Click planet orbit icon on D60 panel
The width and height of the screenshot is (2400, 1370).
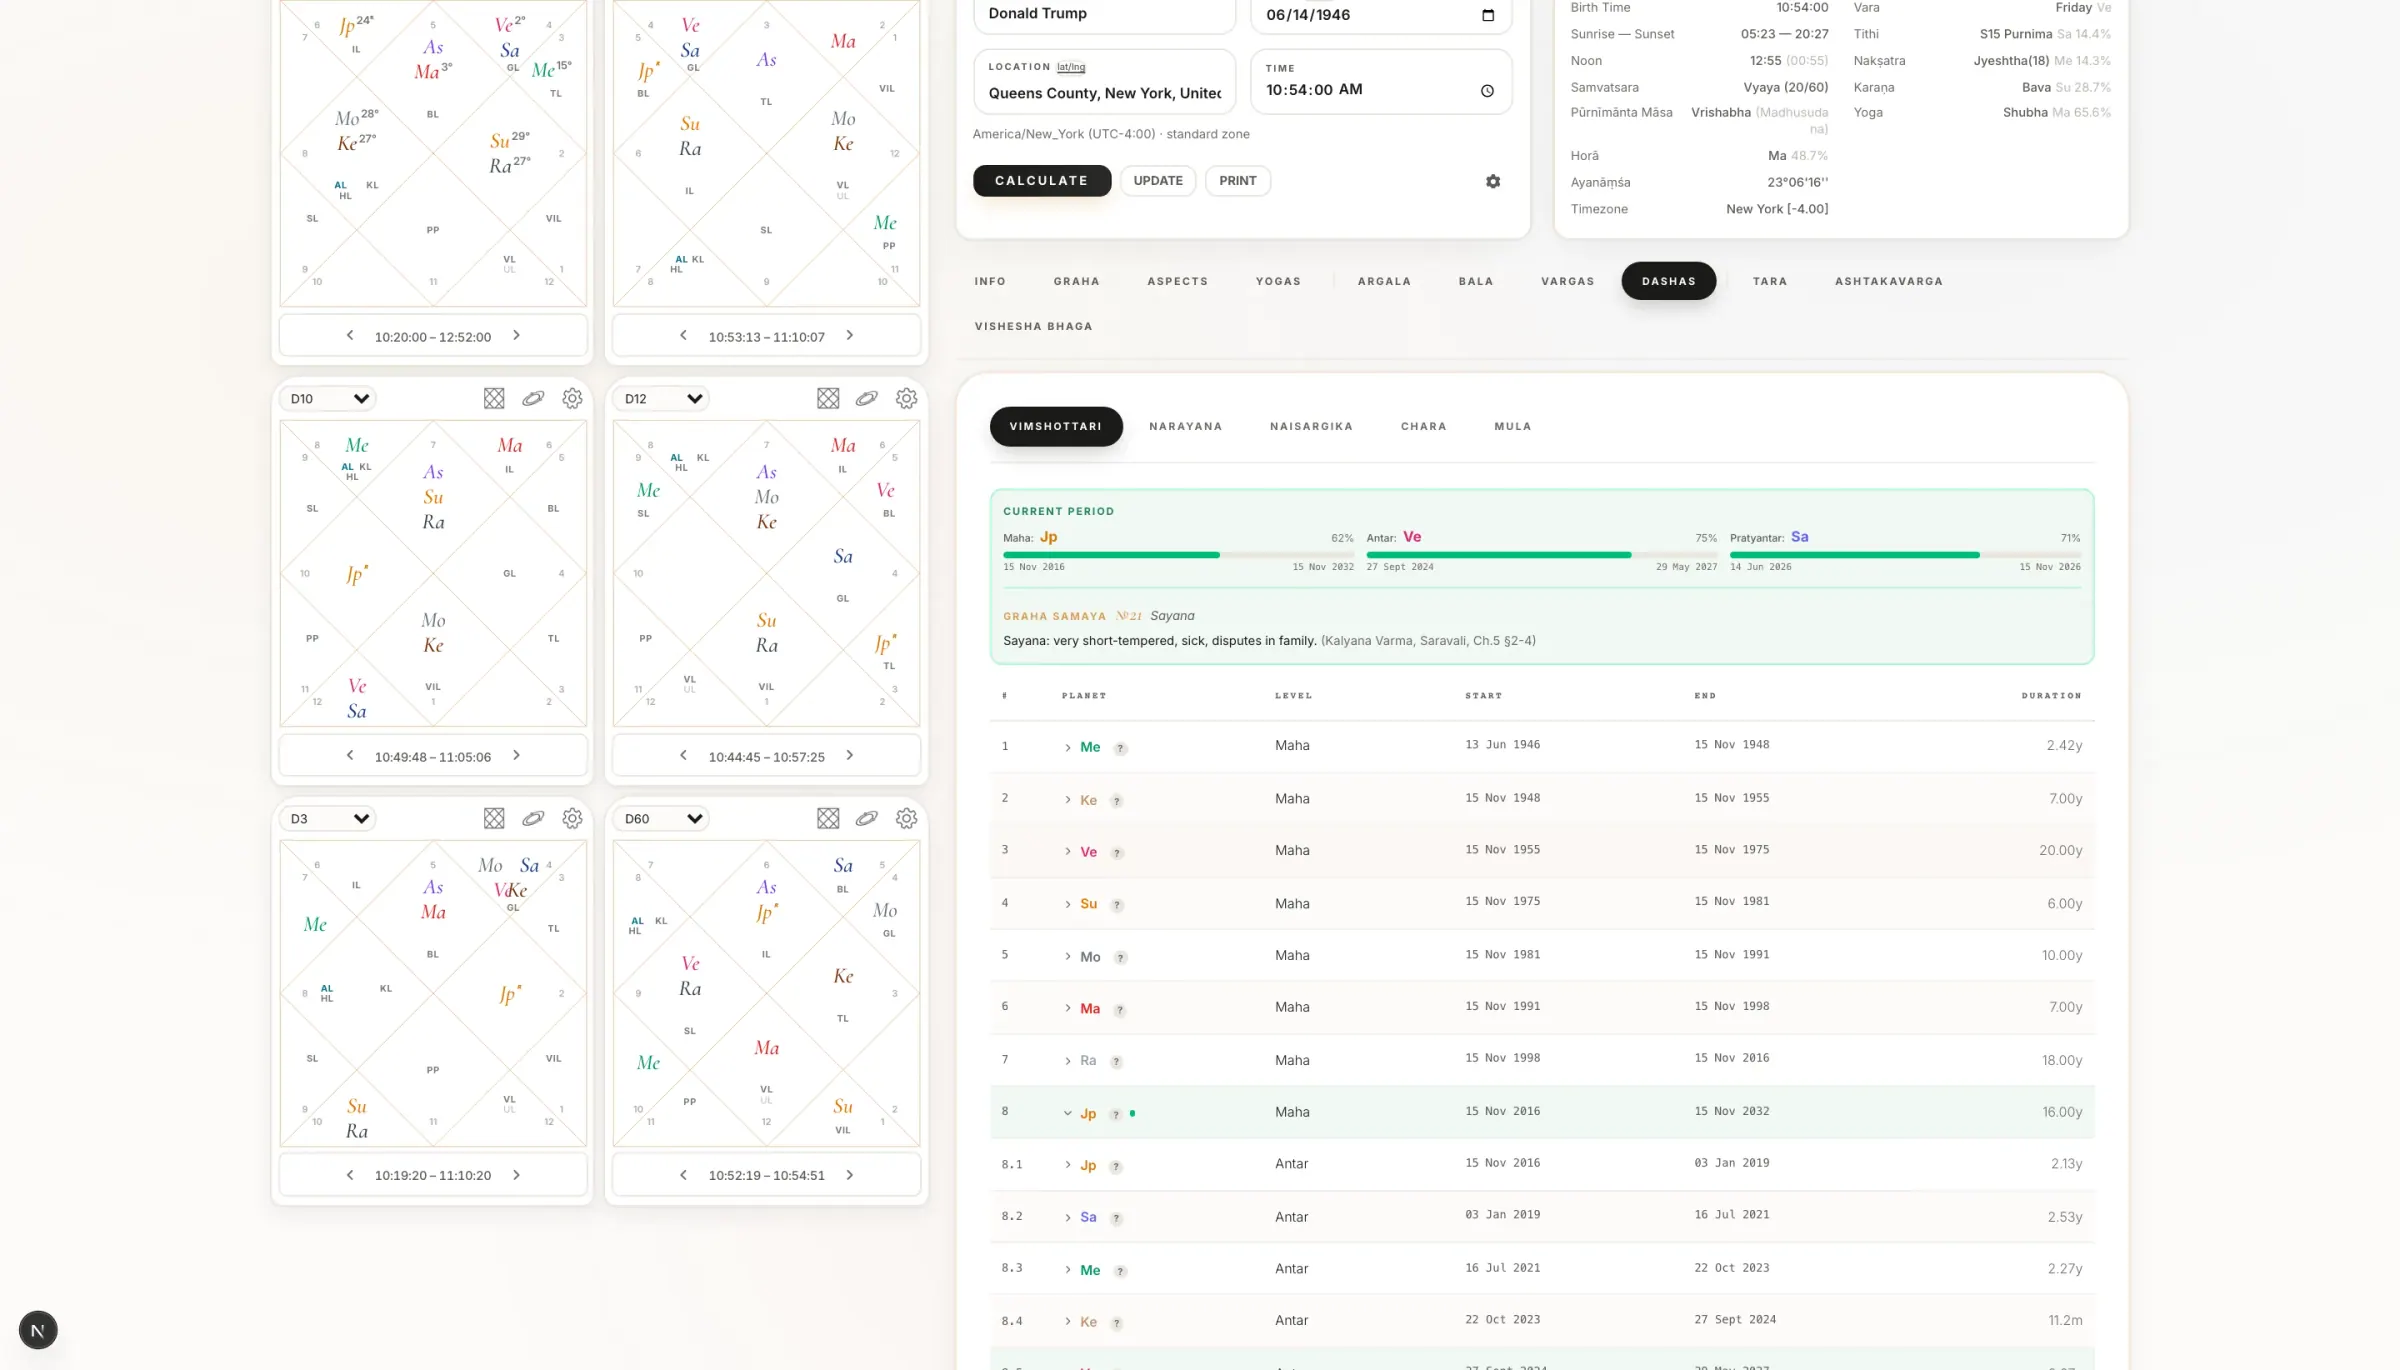pyautogui.click(x=867, y=818)
